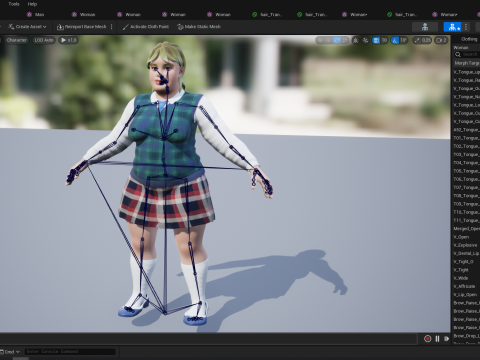This screenshot has height=360, width=480.
Task: Open the Character viewport menu
Action: pyautogui.click(x=16, y=40)
